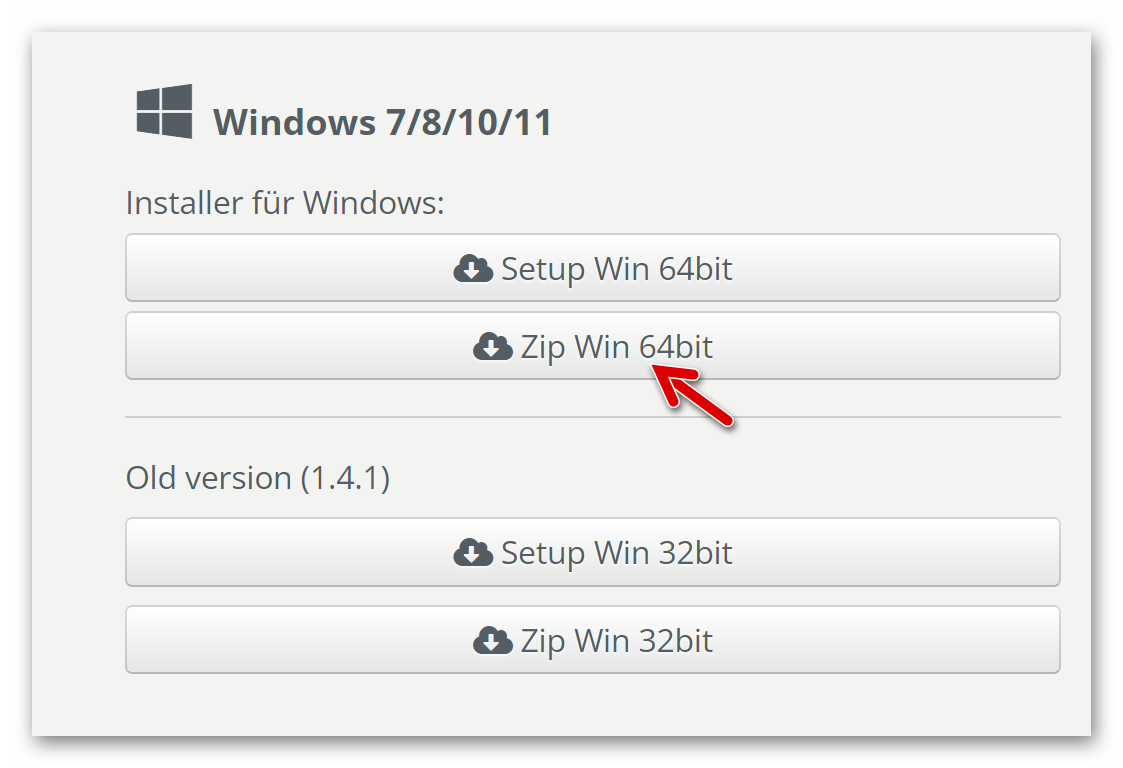This screenshot has height=768, width=1123.
Task: Click the cloud download icon on Zip Win 64bit
Action: pyautogui.click(x=492, y=347)
